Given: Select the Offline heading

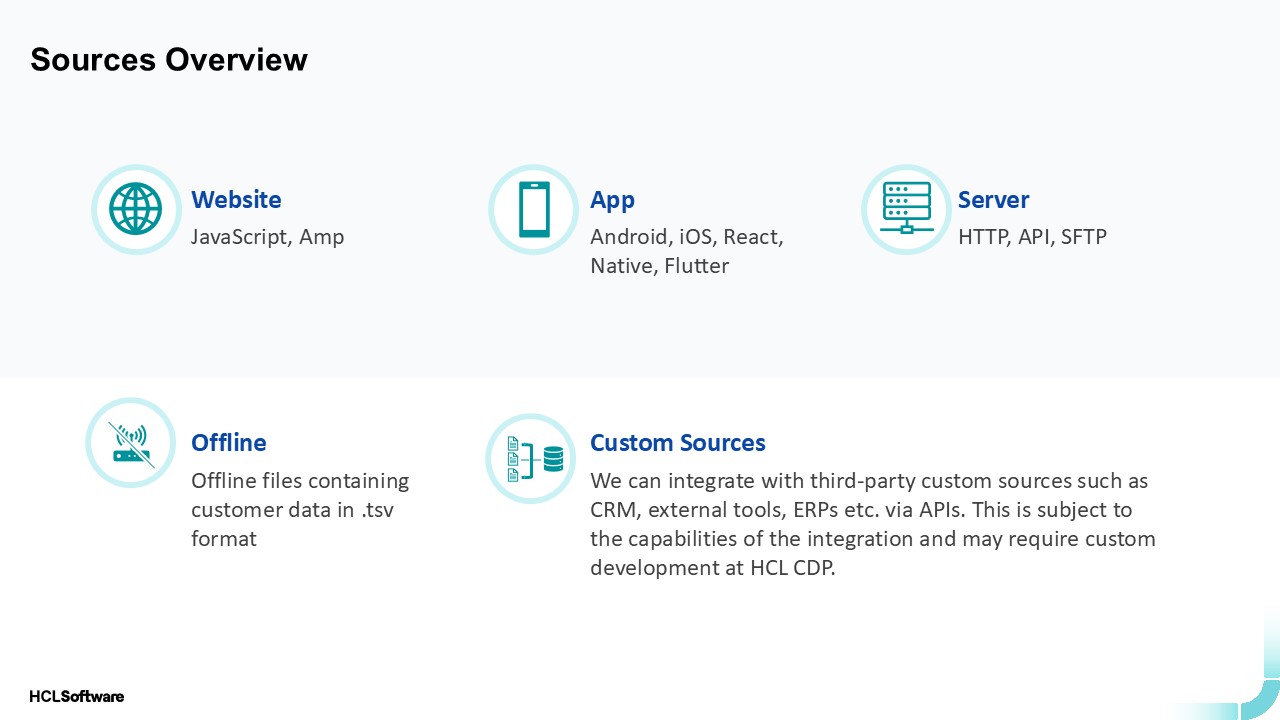Looking at the screenshot, I should [228, 443].
